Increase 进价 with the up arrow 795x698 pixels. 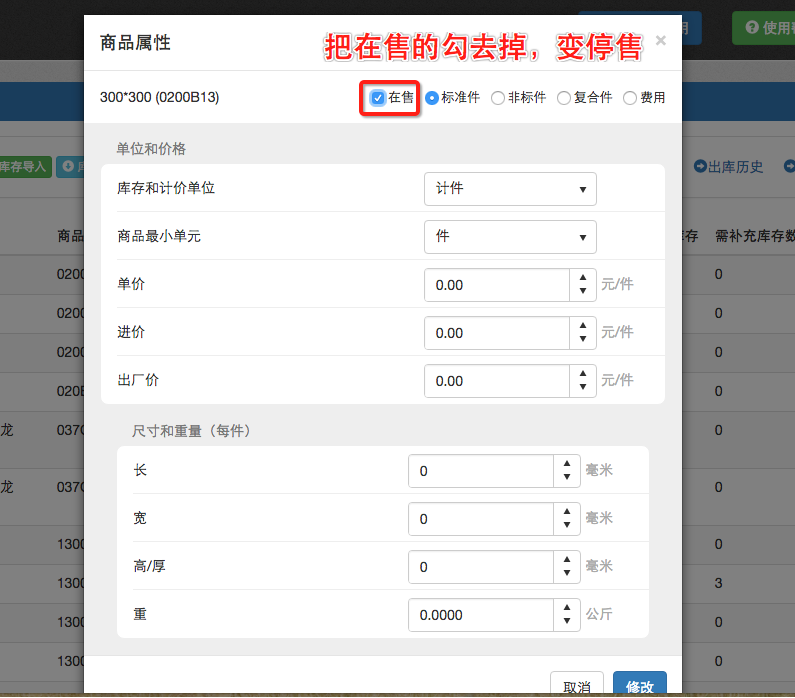[583, 325]
